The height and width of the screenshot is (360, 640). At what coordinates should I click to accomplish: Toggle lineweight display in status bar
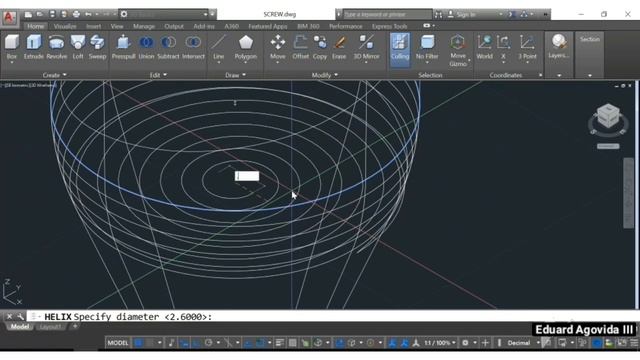[x=280, y=343]
